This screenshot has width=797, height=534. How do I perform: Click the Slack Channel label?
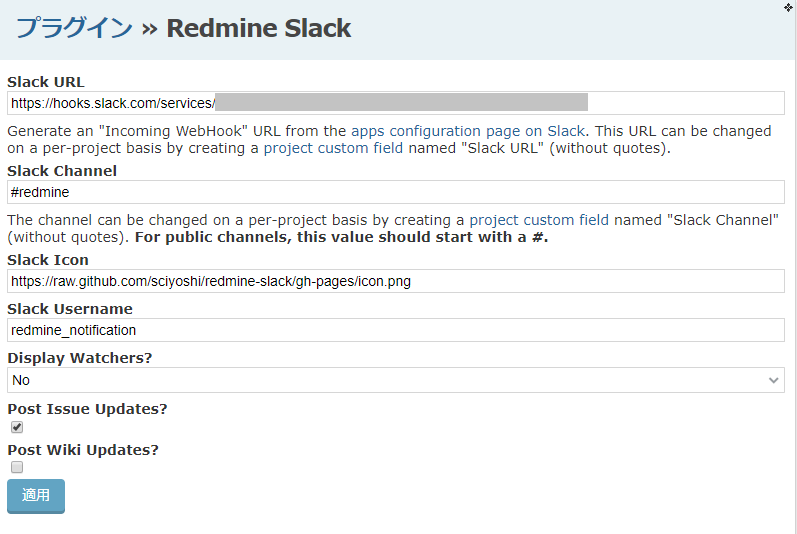pos(62,171)
